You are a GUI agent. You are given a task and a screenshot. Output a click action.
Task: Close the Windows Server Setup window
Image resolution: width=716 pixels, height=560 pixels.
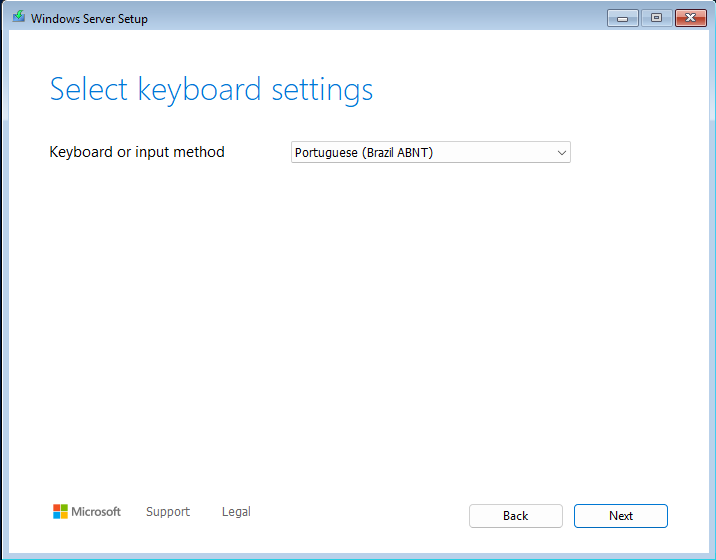pos(690,18)
